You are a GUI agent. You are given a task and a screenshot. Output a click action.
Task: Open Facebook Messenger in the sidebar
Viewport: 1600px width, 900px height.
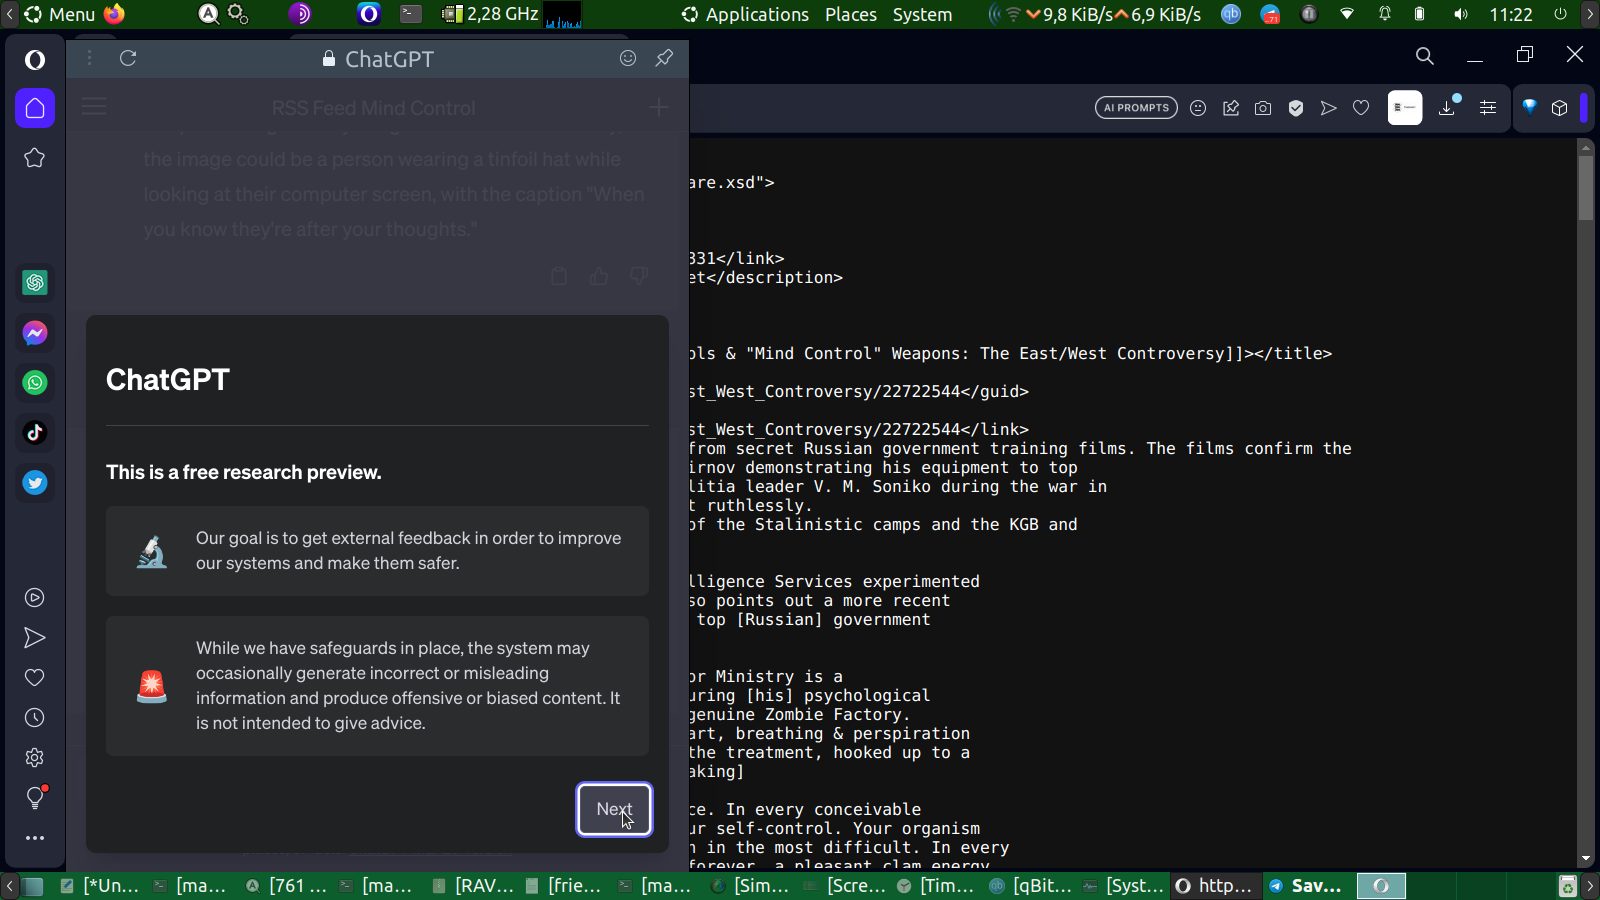35,333
